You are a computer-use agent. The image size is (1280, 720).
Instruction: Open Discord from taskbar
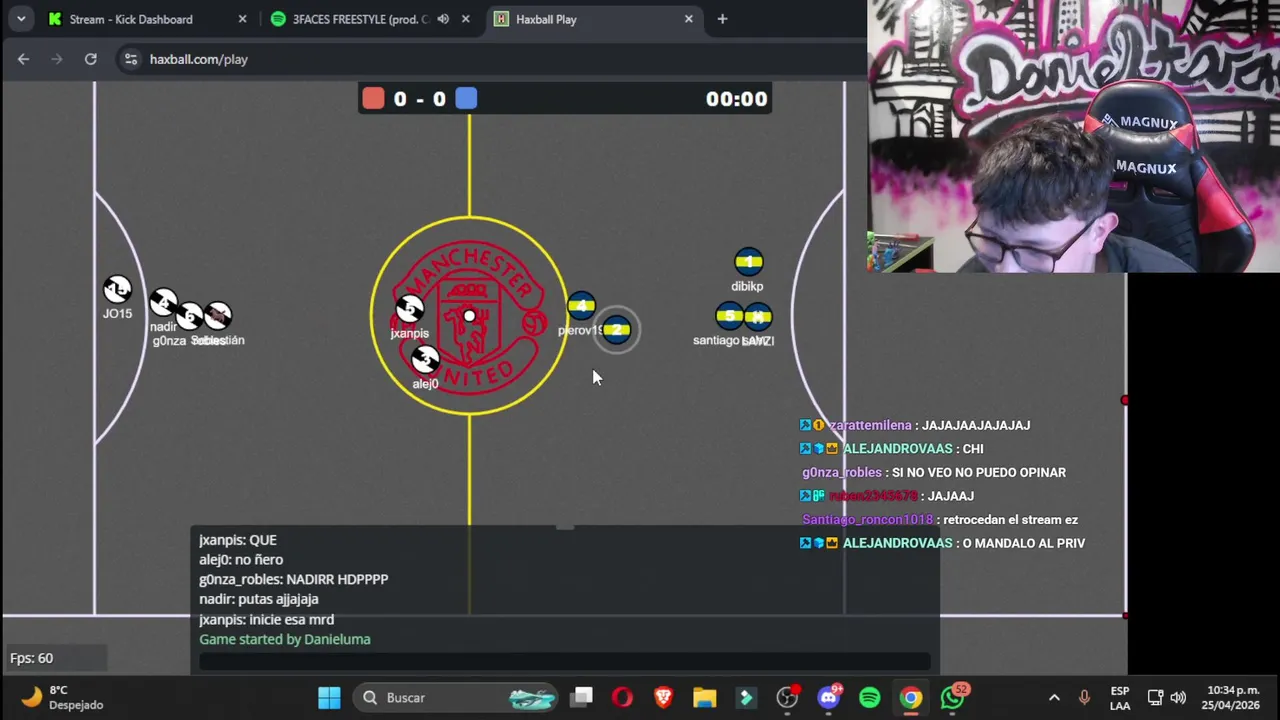(x=829, y=697)
